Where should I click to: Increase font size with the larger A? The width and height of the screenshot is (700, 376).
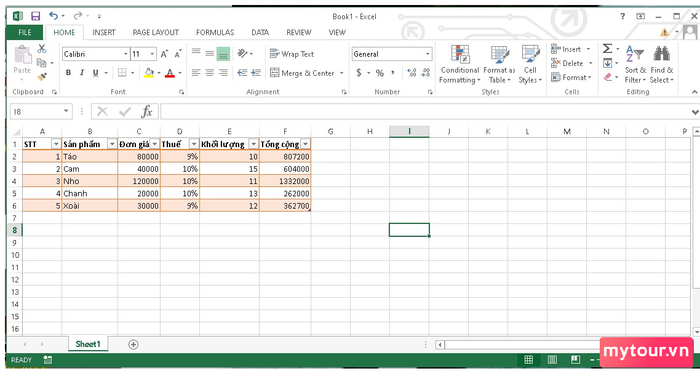(164, 54)
